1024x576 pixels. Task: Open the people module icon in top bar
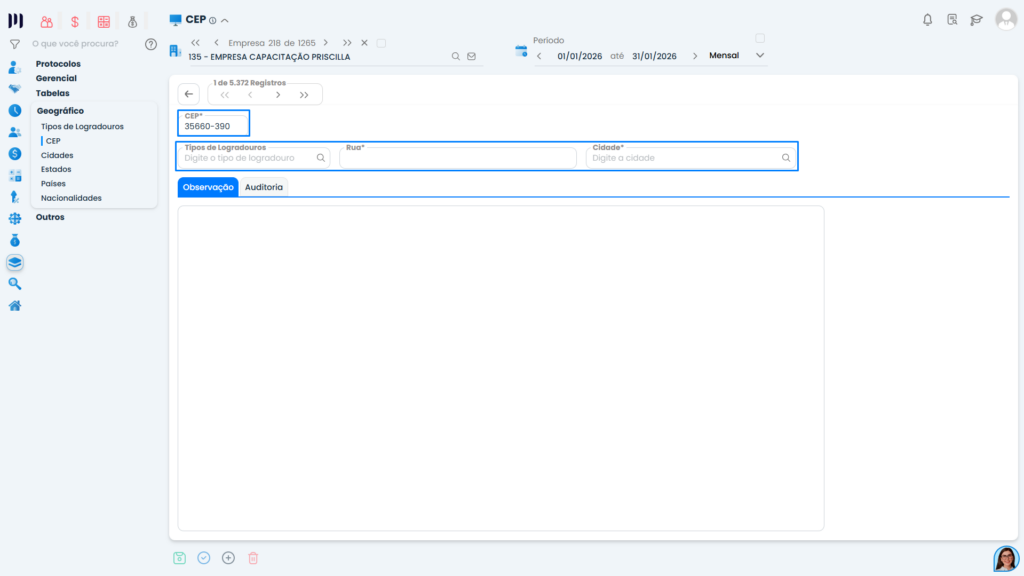(x=46, y=22)
